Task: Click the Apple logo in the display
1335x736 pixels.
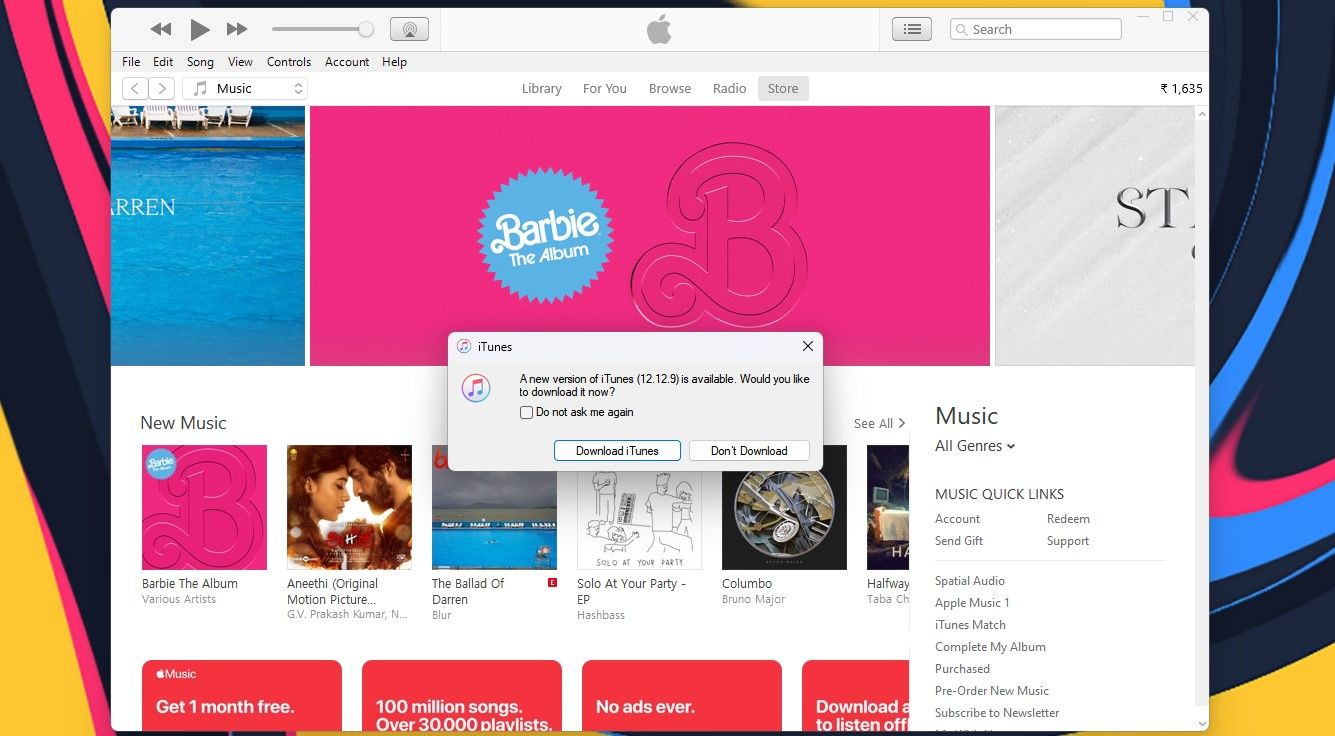Action: tap(658, 30)
